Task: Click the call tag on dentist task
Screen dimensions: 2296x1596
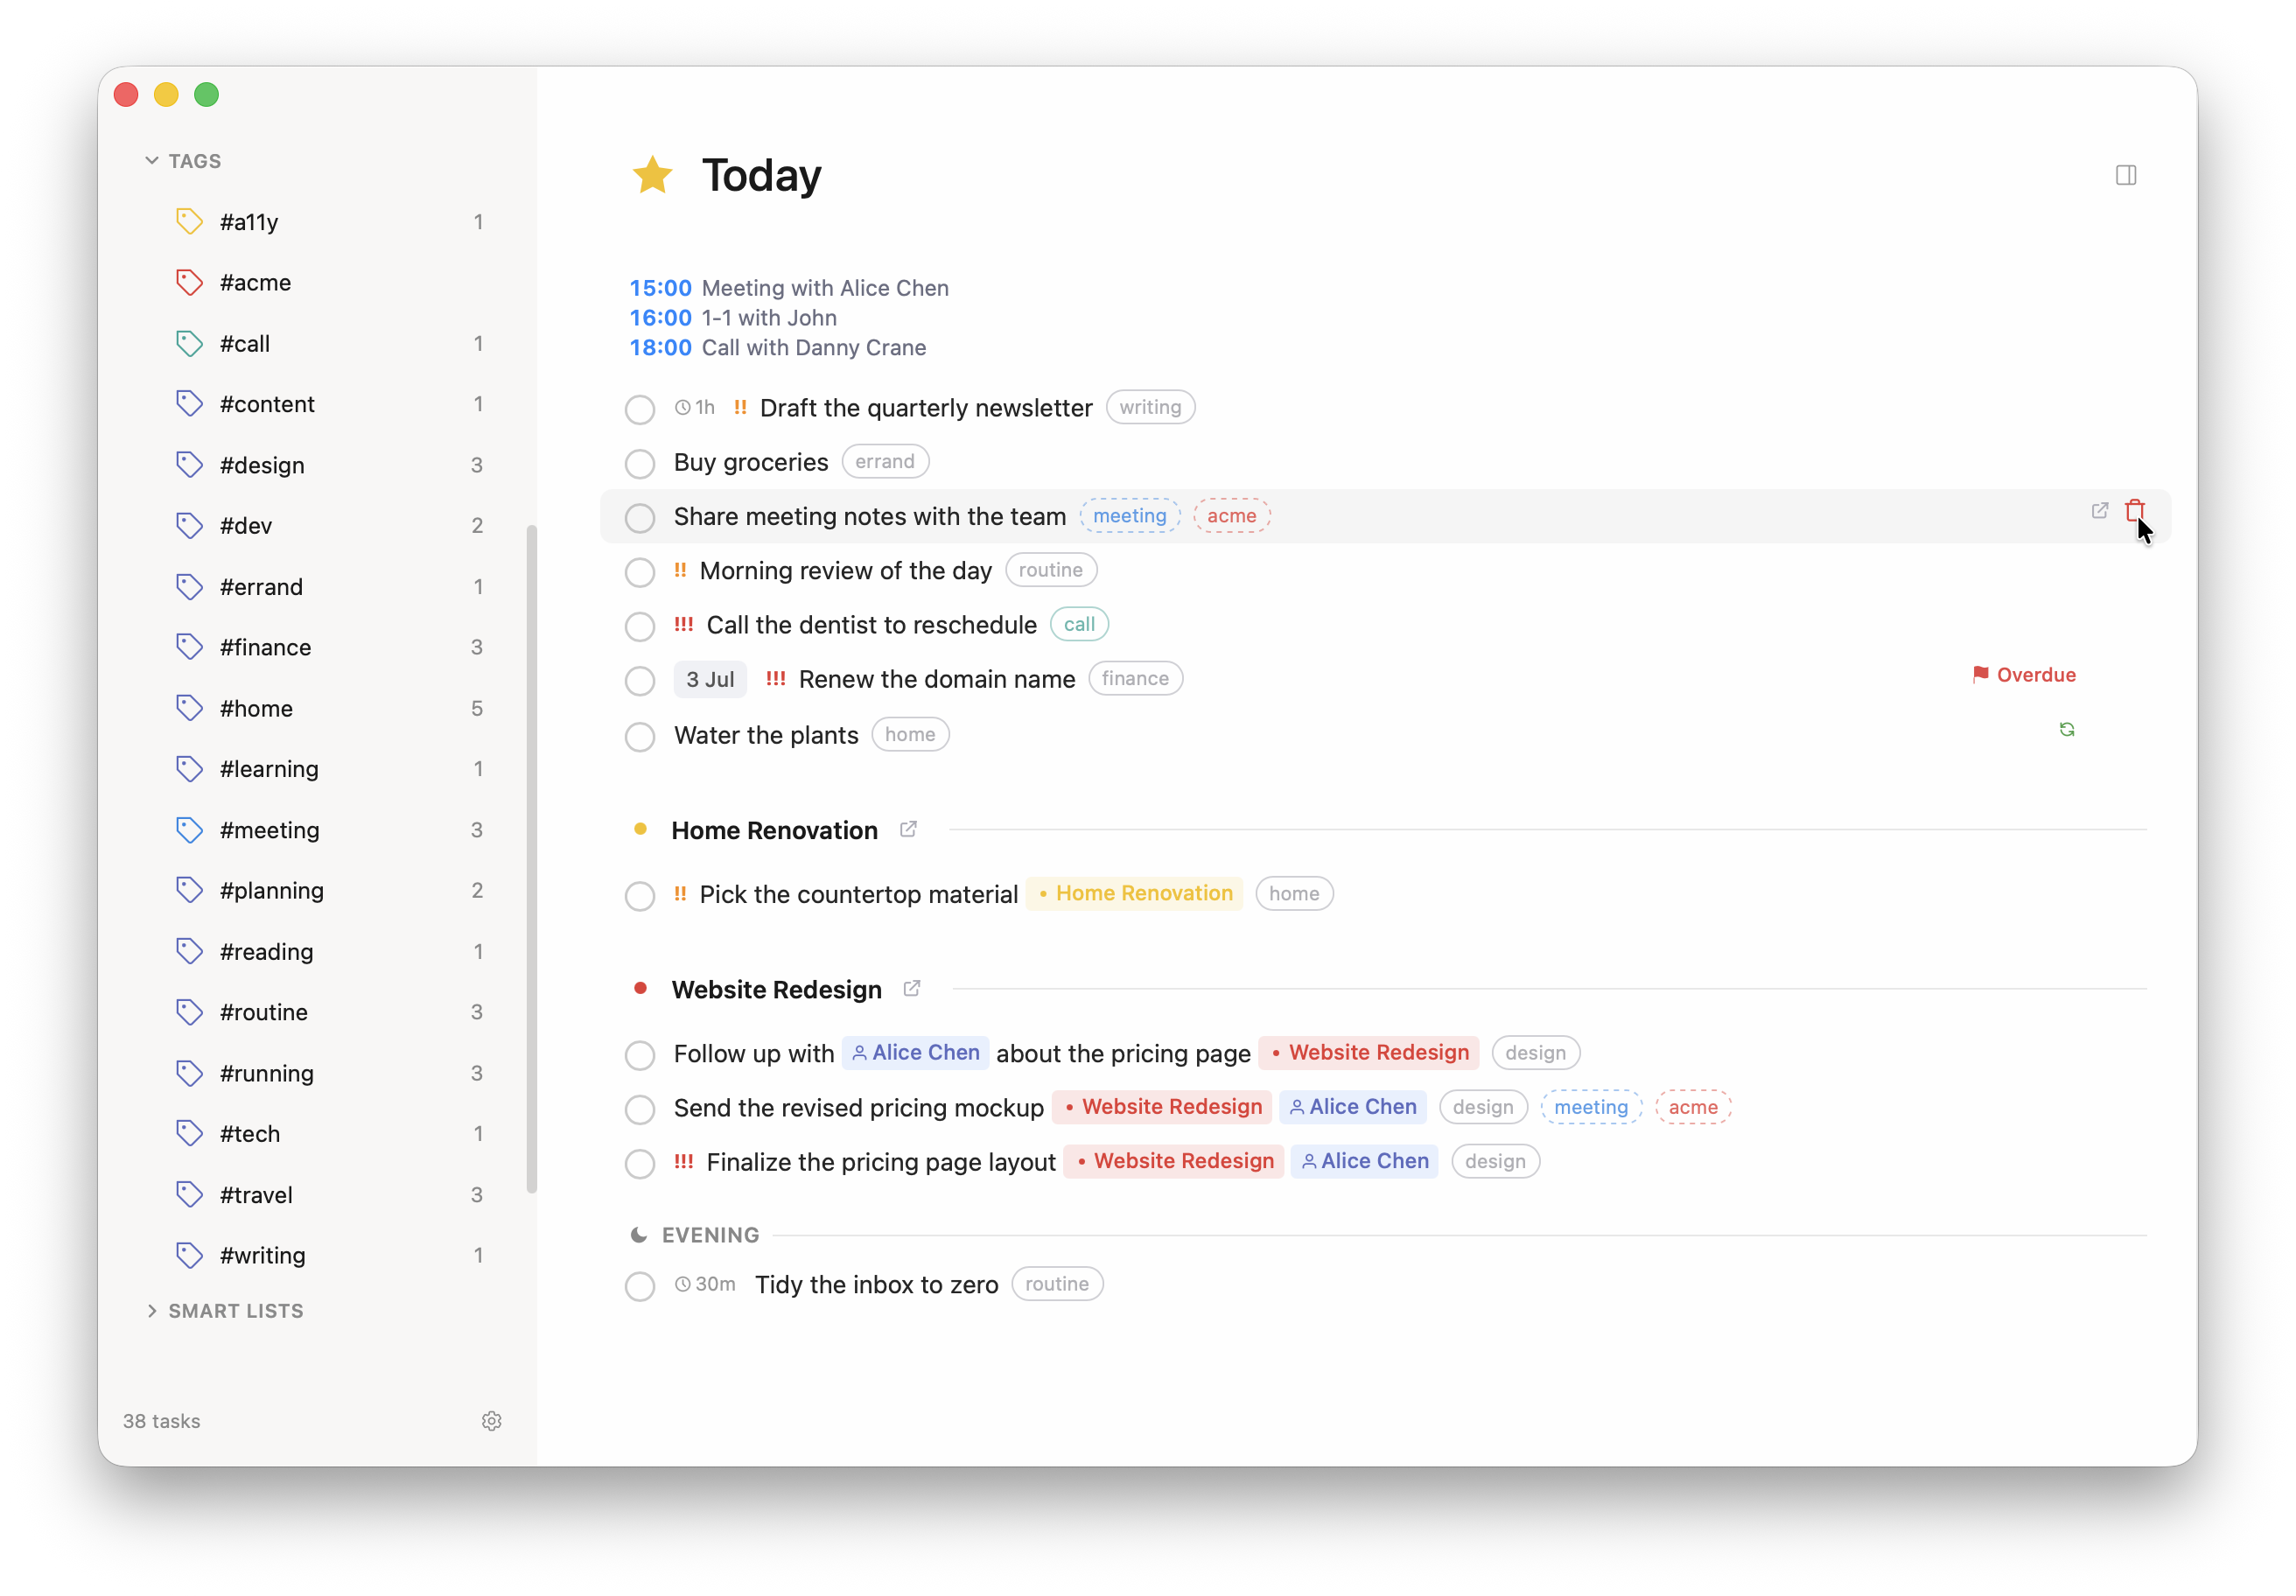Action: [x=1079, y=624]
